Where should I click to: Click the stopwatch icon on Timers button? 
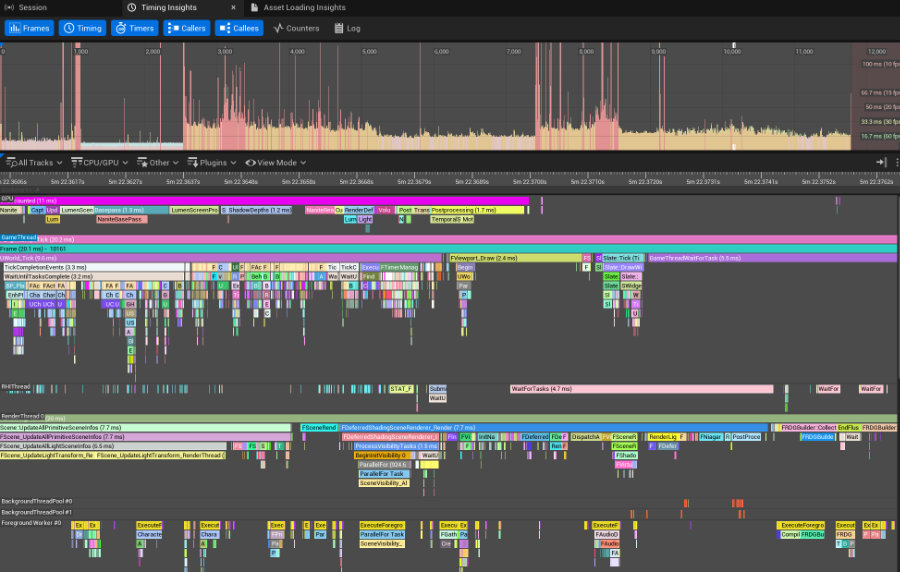tap(121, 28)
